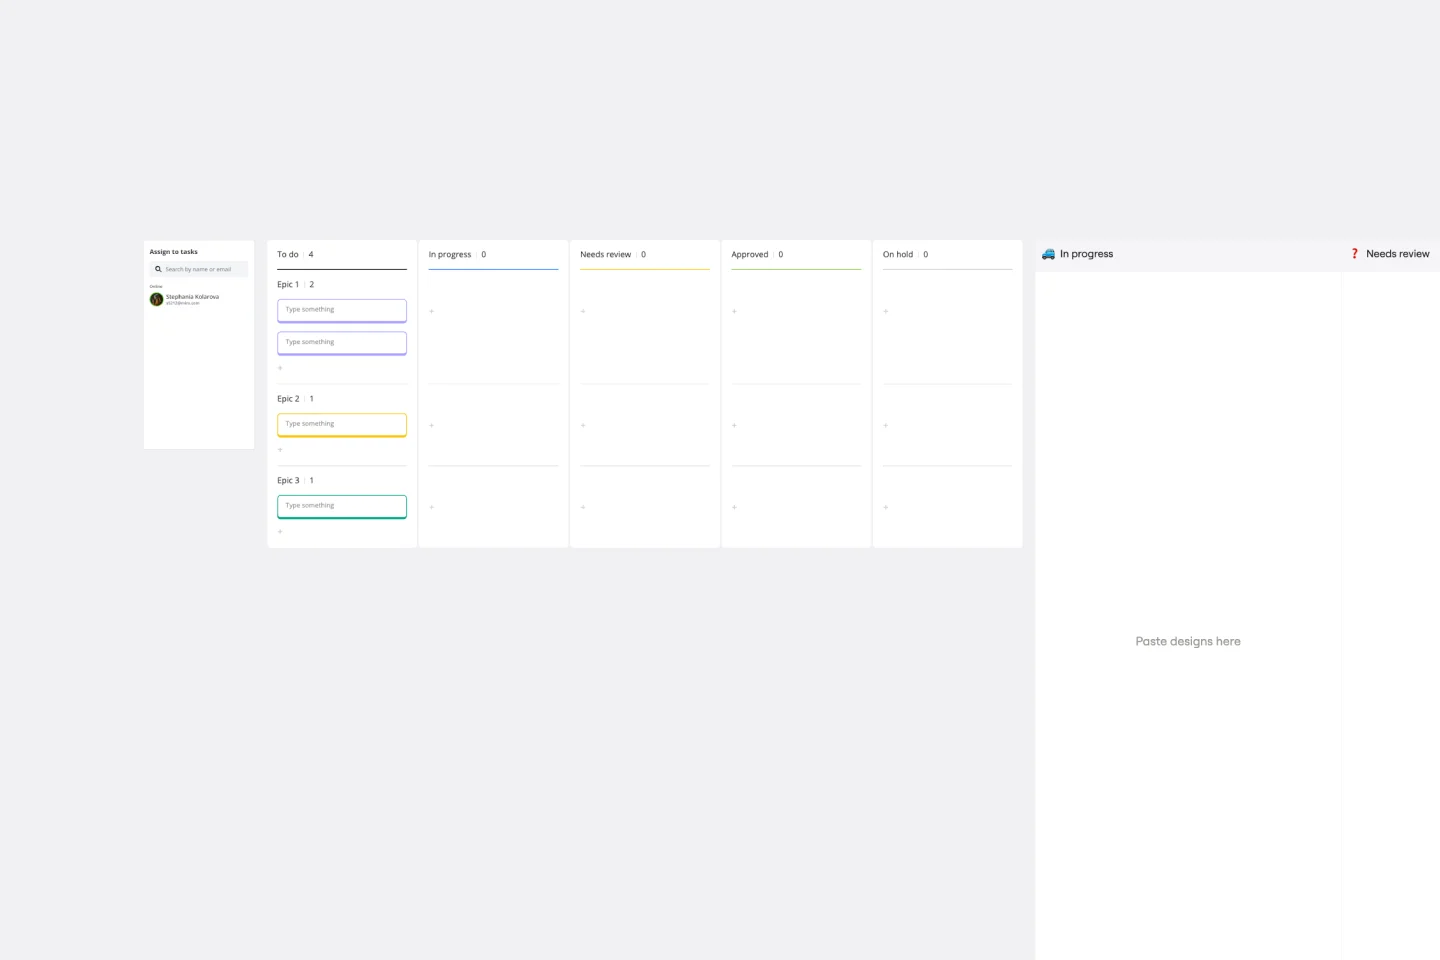1440x960 pixels.
Task: Add a card below the Epic 2 section
Action: pos(280,449)
